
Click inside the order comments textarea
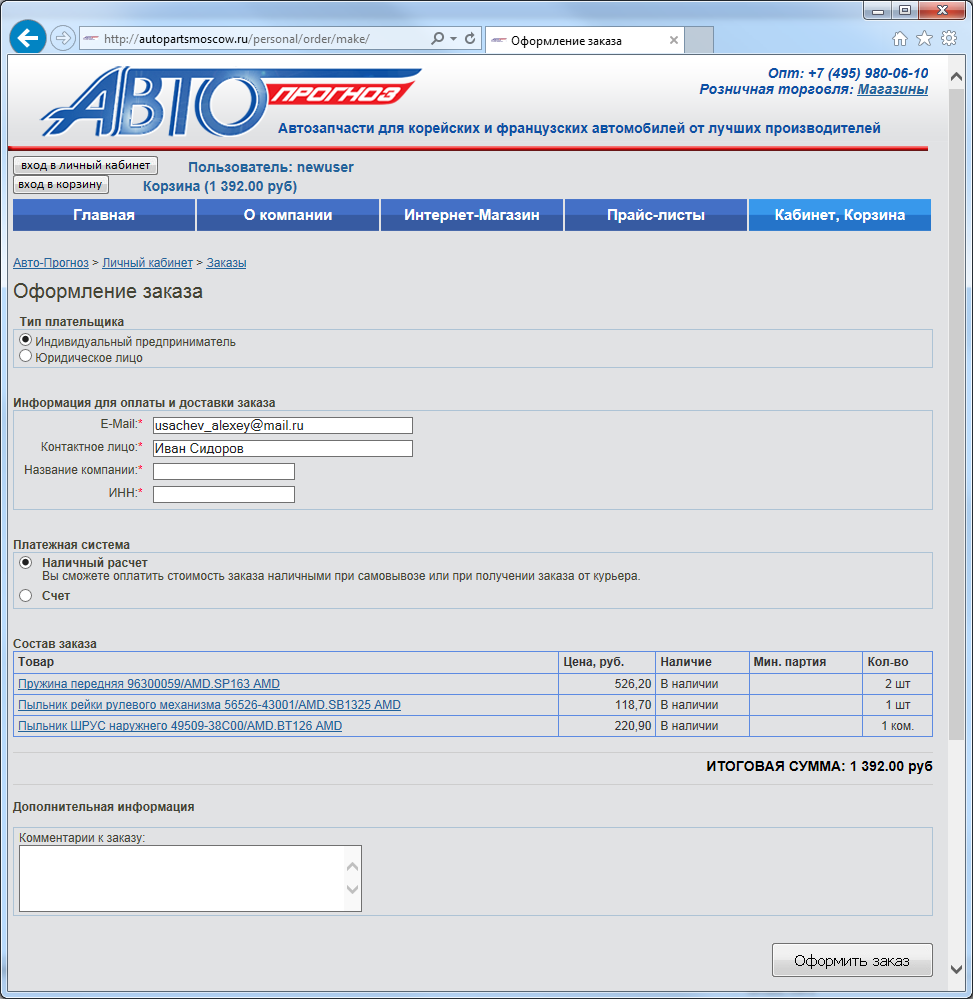click(x=181, y=878)
